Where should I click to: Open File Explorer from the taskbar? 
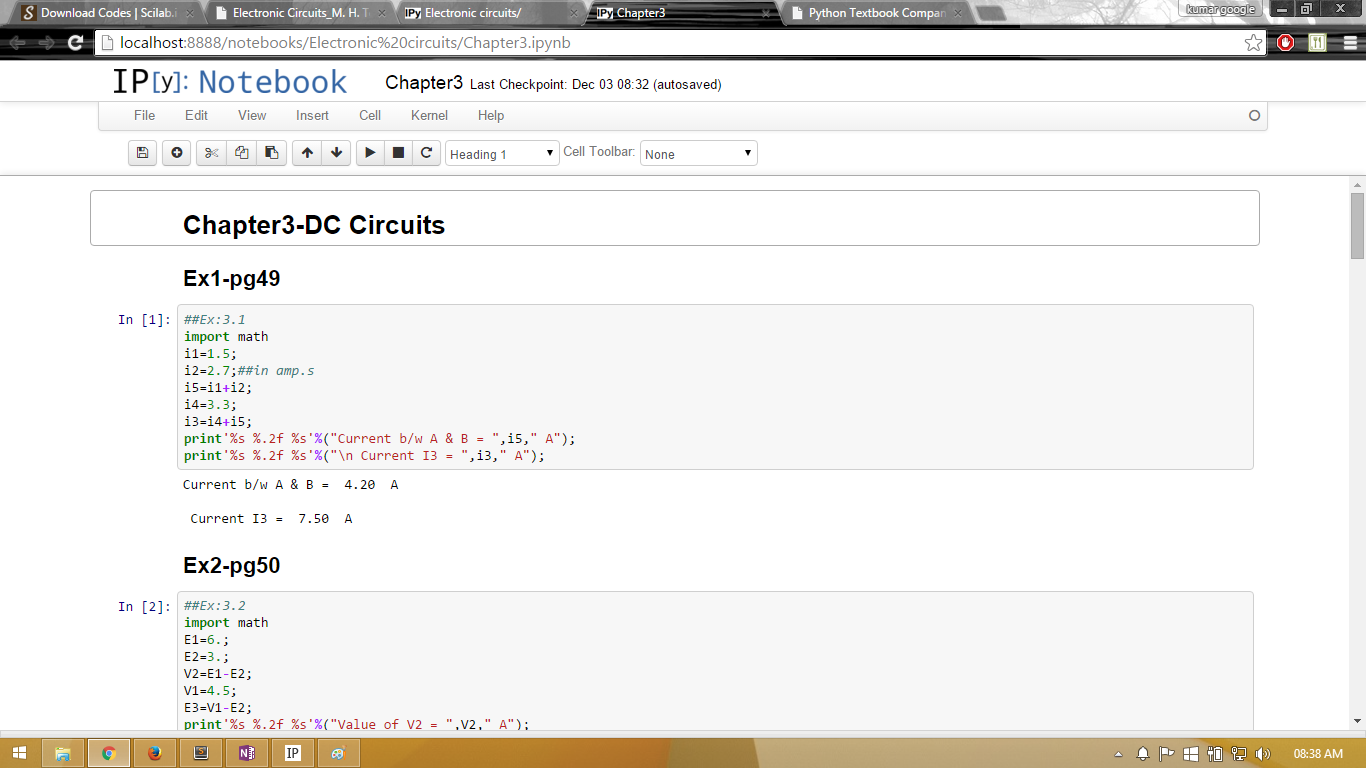pos(62,753)
